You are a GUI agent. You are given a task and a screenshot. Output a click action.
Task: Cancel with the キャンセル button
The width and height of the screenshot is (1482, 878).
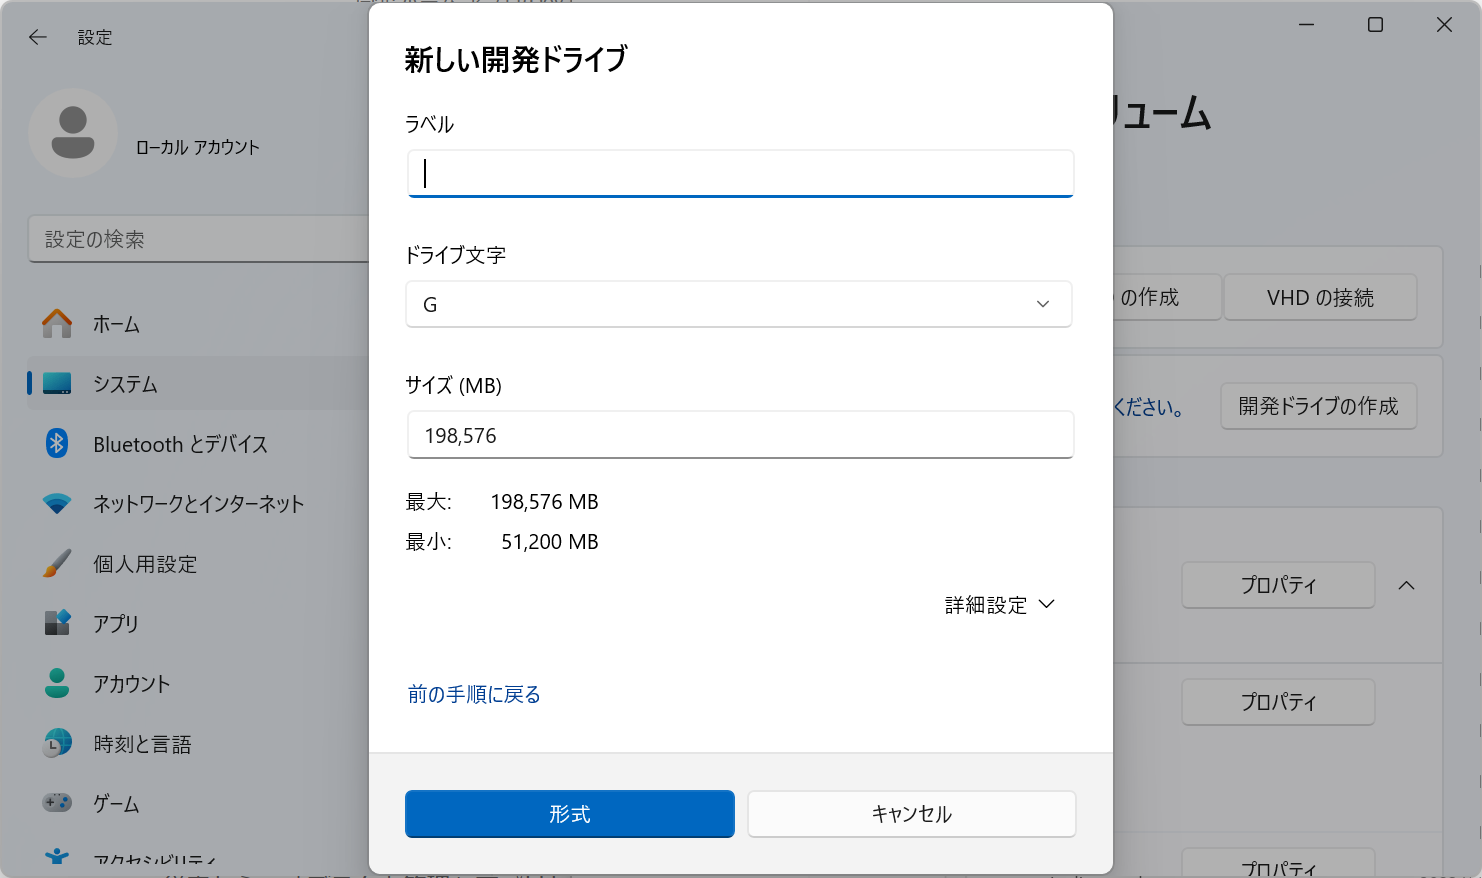[x=911, y=814]
